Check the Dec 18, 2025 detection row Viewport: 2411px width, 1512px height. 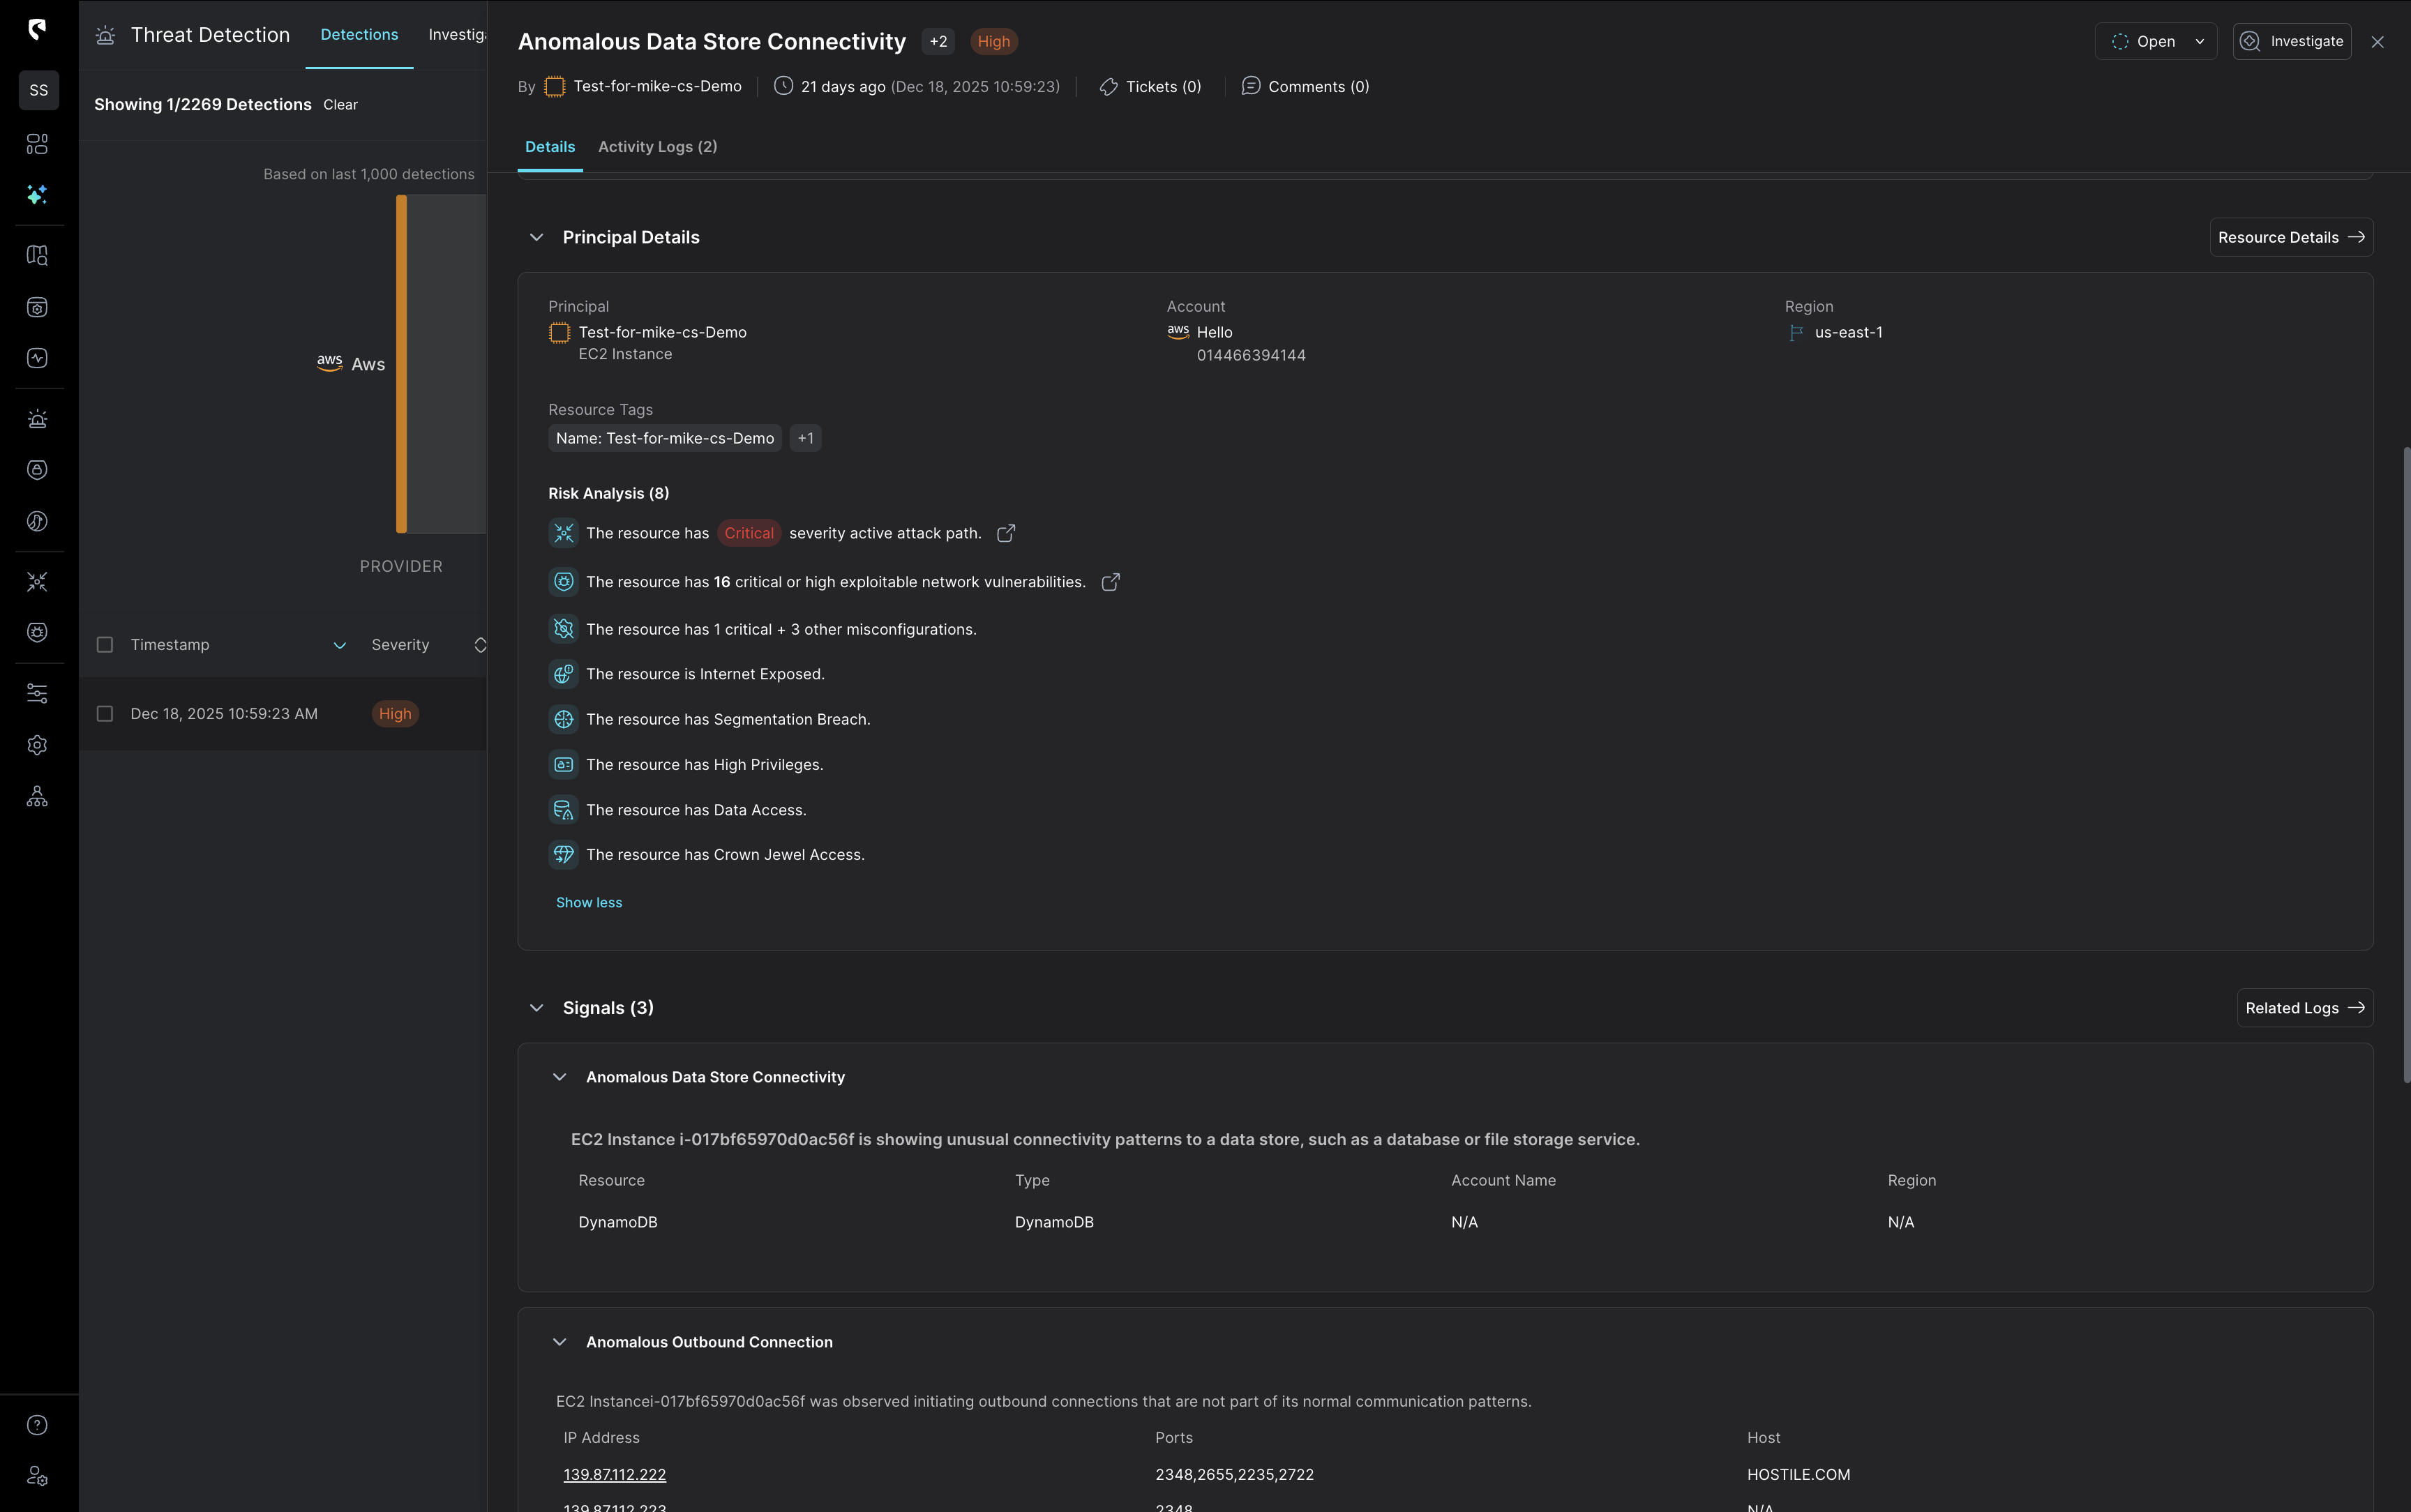click(105, 714)
